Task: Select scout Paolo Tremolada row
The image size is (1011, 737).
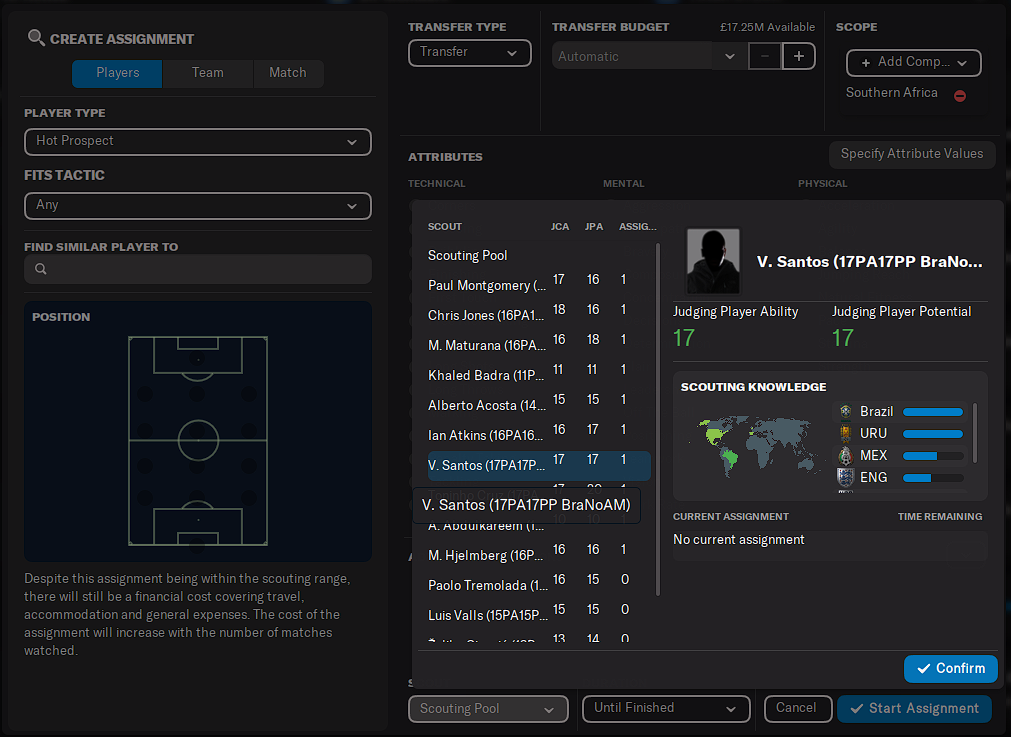Action: point(539,585)
